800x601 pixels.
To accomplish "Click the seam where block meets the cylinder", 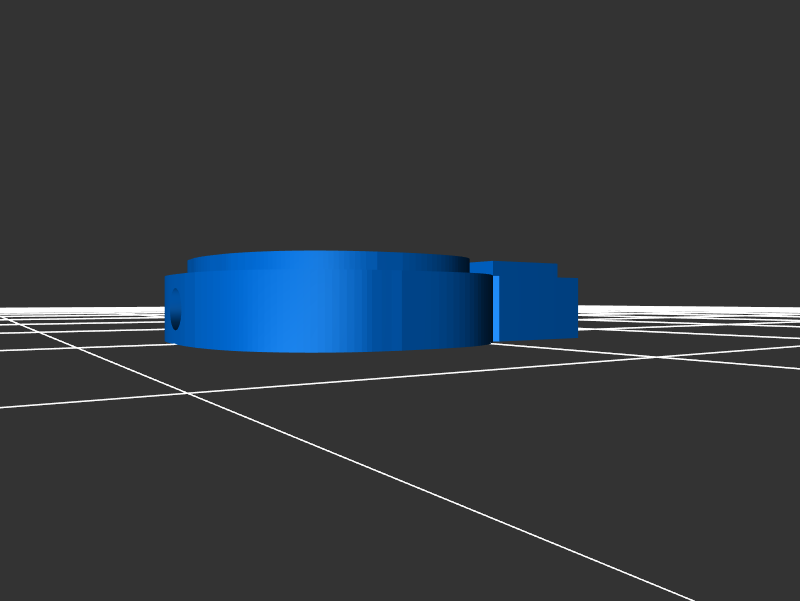I will click(492, 308).
